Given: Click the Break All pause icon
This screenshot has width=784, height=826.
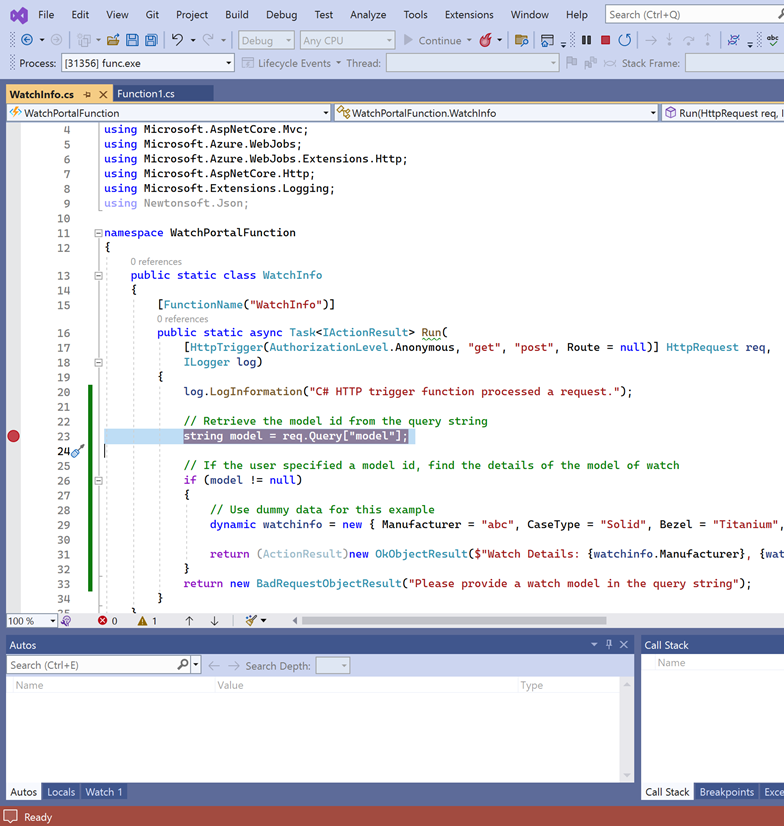Looking at the screenshot, I should [x=586, y=40].
